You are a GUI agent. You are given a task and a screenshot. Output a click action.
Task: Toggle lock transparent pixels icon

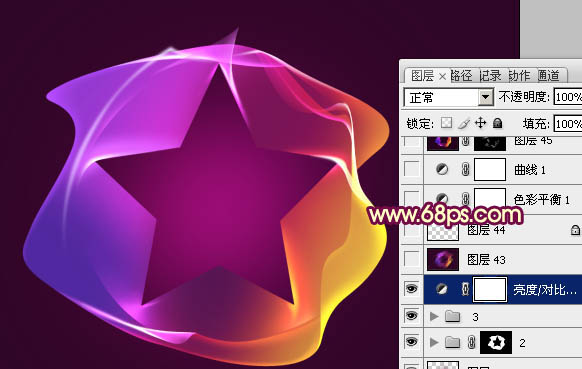pos(447,123)
